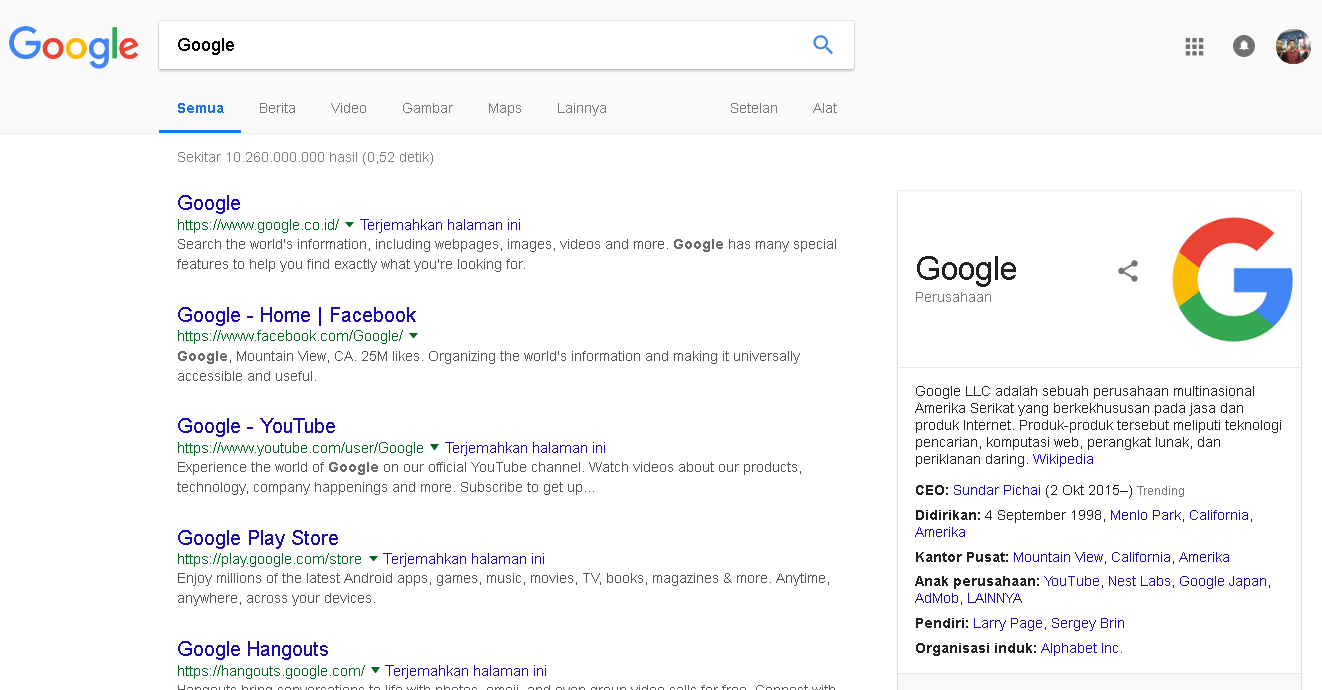Click the 'Perusahaan' subtitle in knowledge panel

[953, 297]
